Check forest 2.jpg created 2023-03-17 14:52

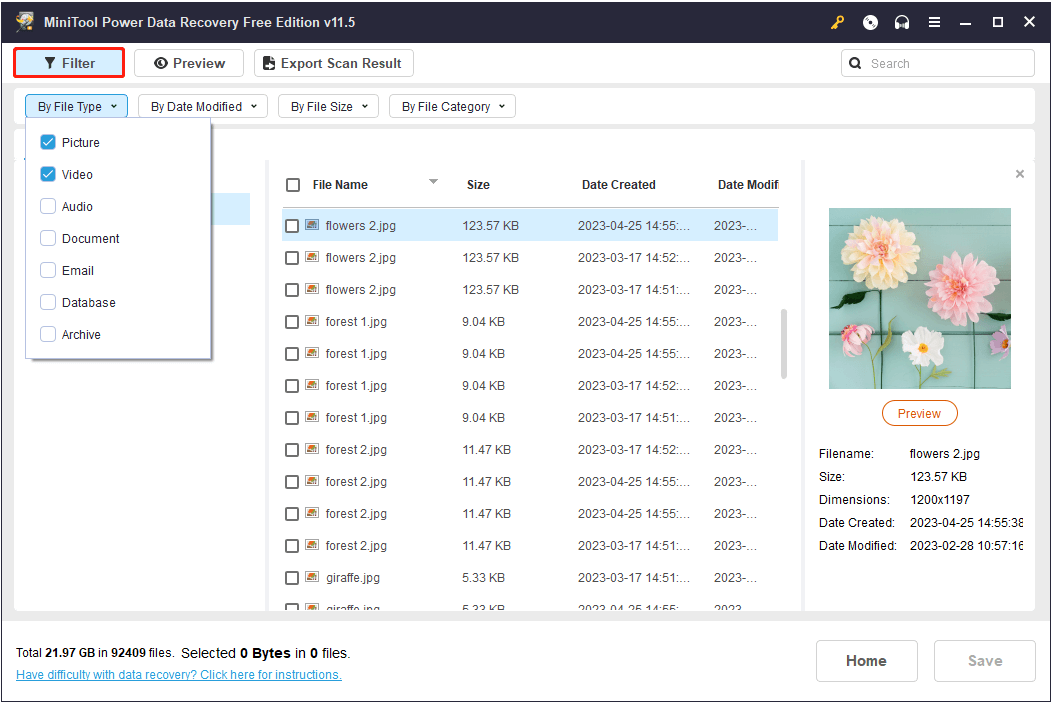click(291, 450)
